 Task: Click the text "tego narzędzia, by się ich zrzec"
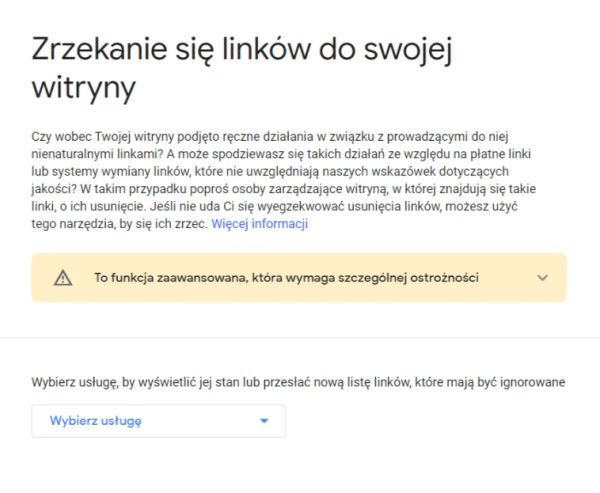(x=119, y=224)
